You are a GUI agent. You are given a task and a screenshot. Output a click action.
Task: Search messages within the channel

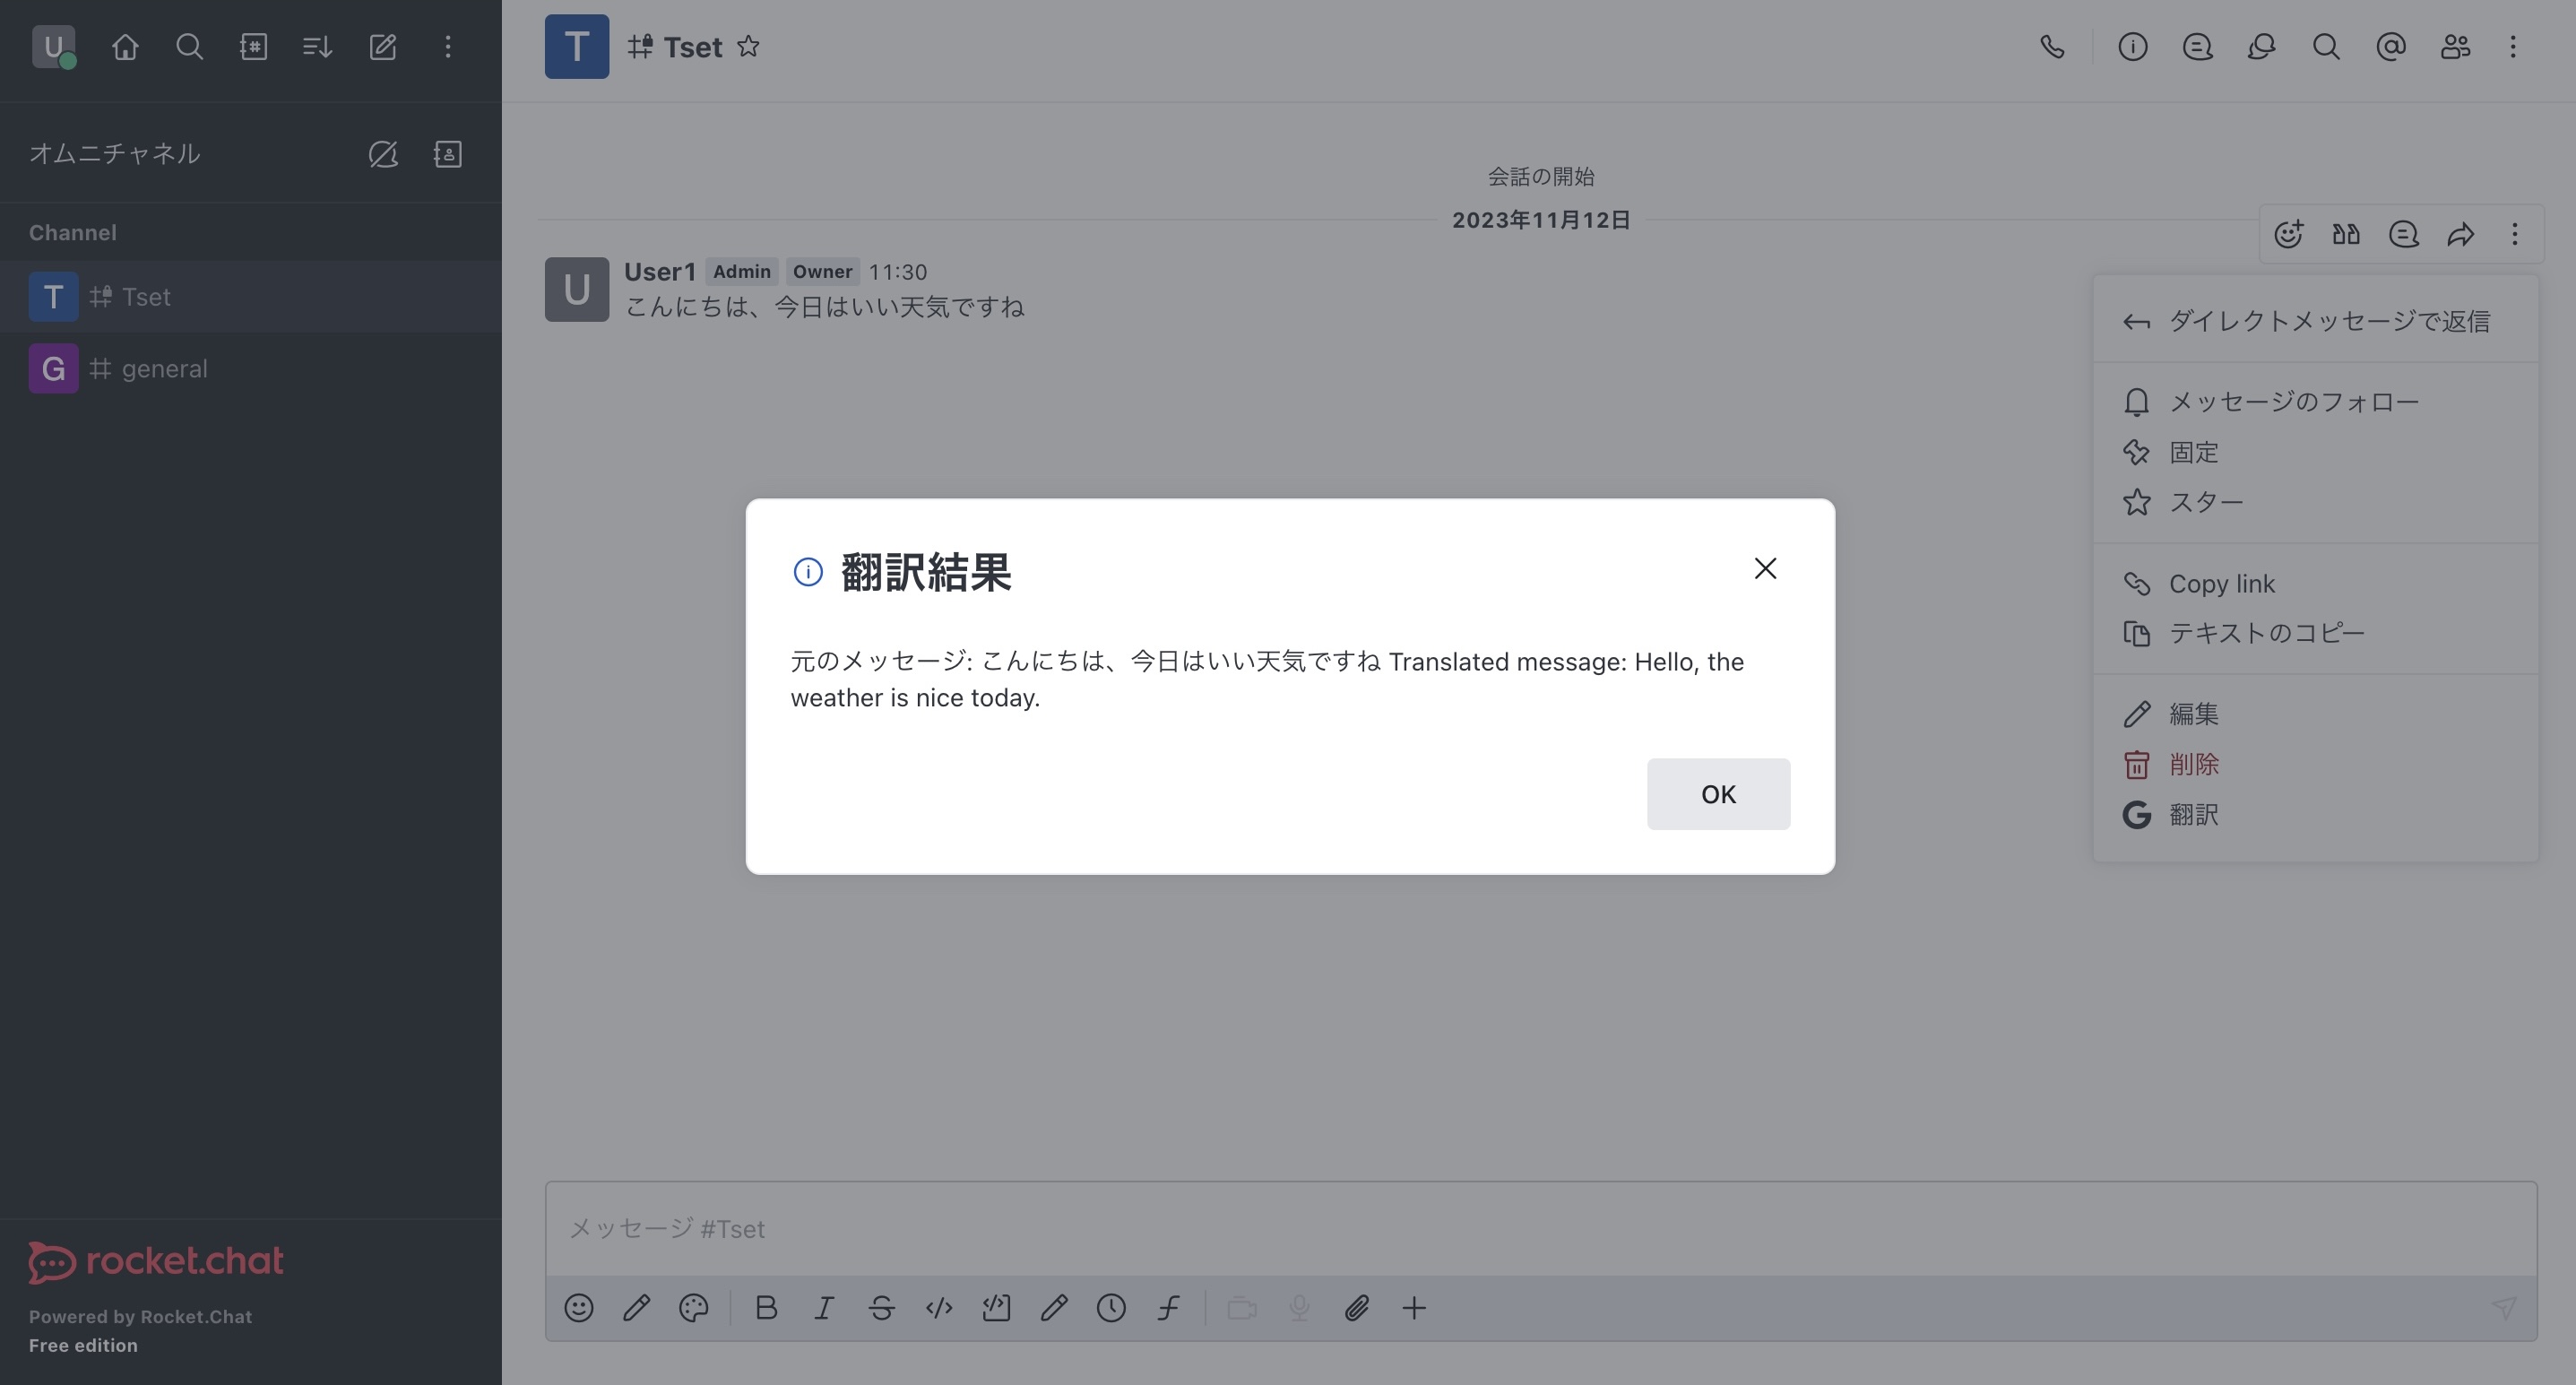[x=2327, y=47]
